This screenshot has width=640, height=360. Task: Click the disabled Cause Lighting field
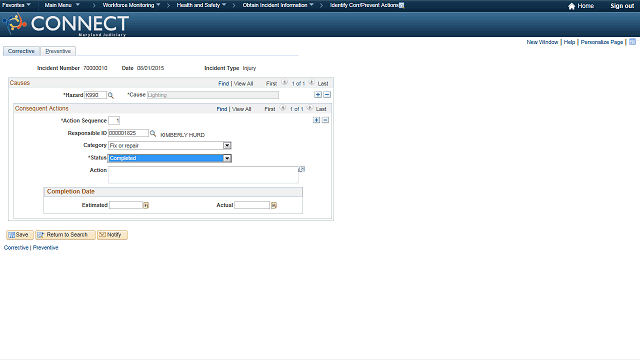pyautogui.click(x=213, y=95)
